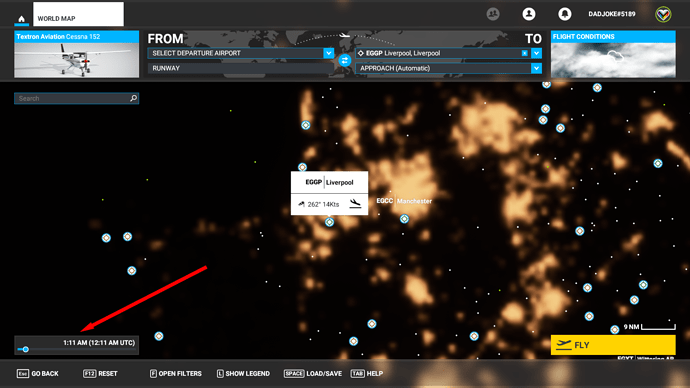Image resolution: width=690 pixels, height=388 pixels.
Task: Open the multiplayer friends group icon
Action: coord(493,14)
